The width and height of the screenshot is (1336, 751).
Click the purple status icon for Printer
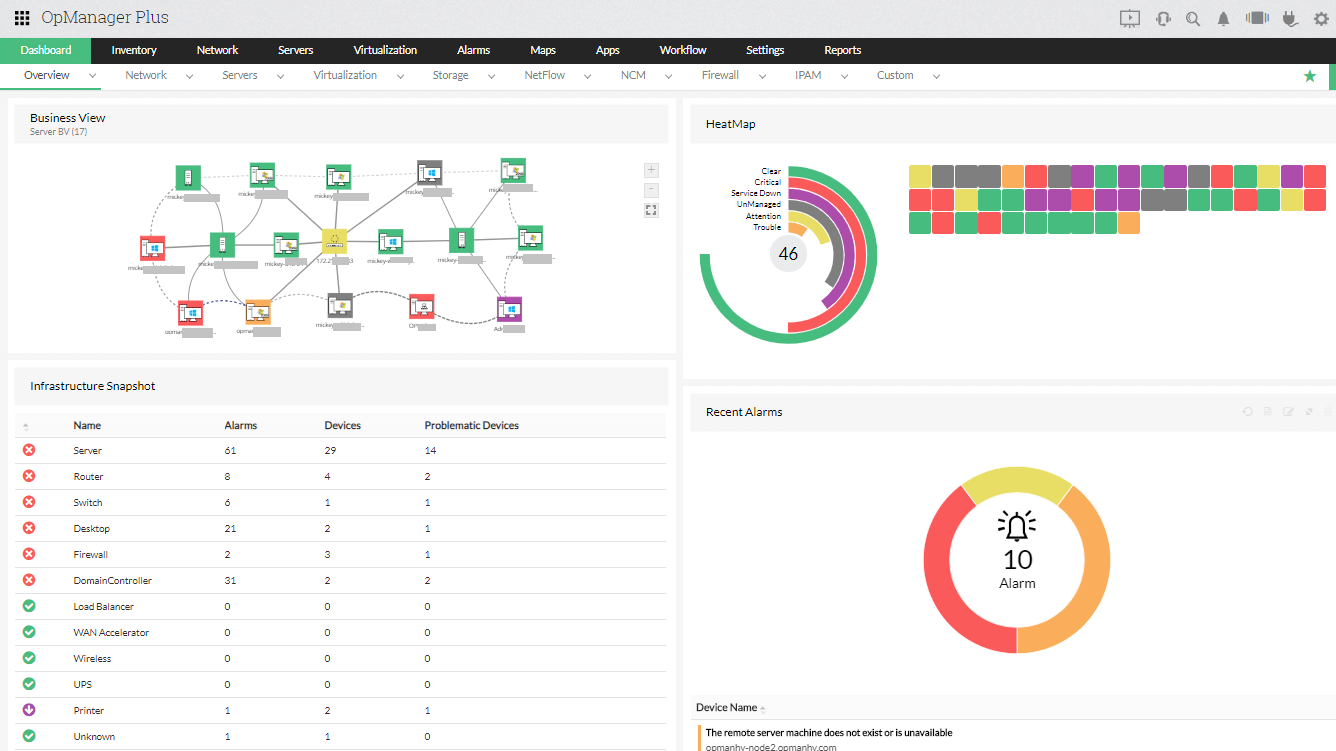click(x=29, y=710)
